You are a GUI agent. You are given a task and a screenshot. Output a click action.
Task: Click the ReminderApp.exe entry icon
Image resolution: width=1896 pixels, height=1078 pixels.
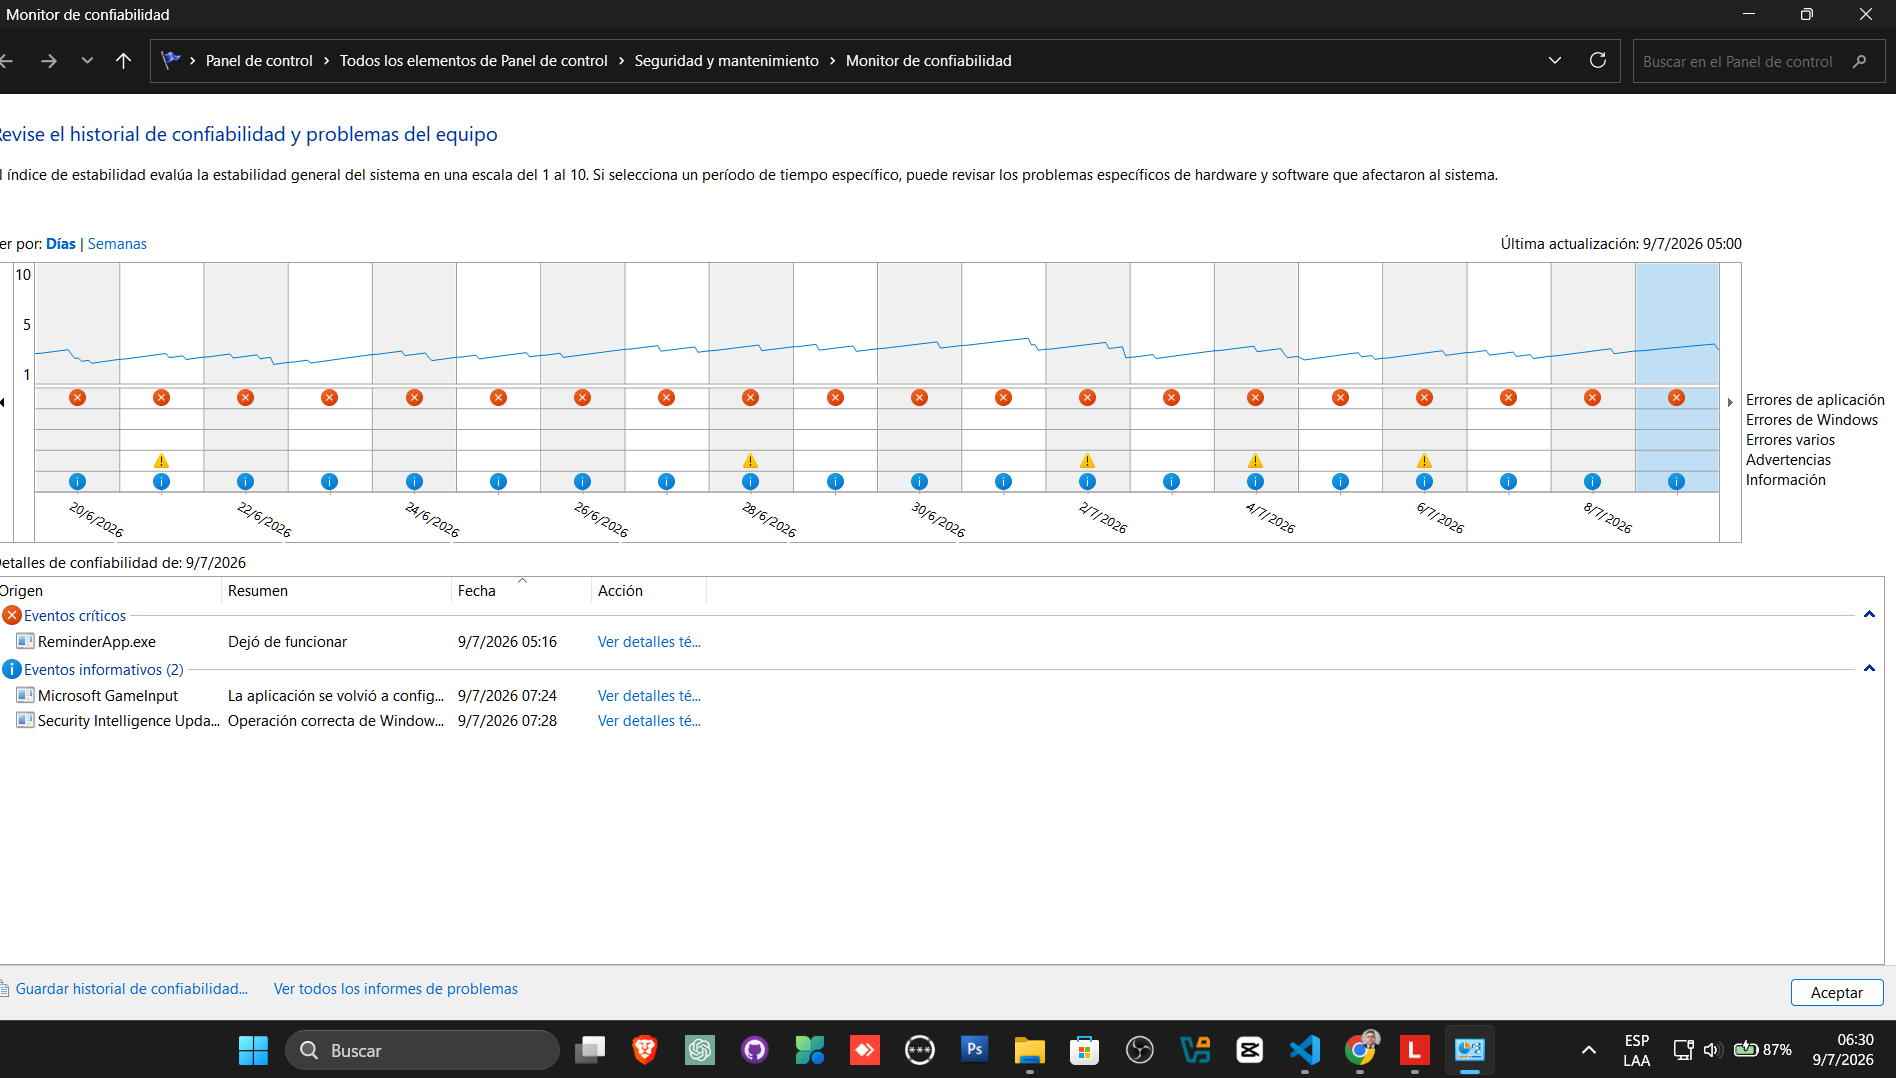[25, 641]
